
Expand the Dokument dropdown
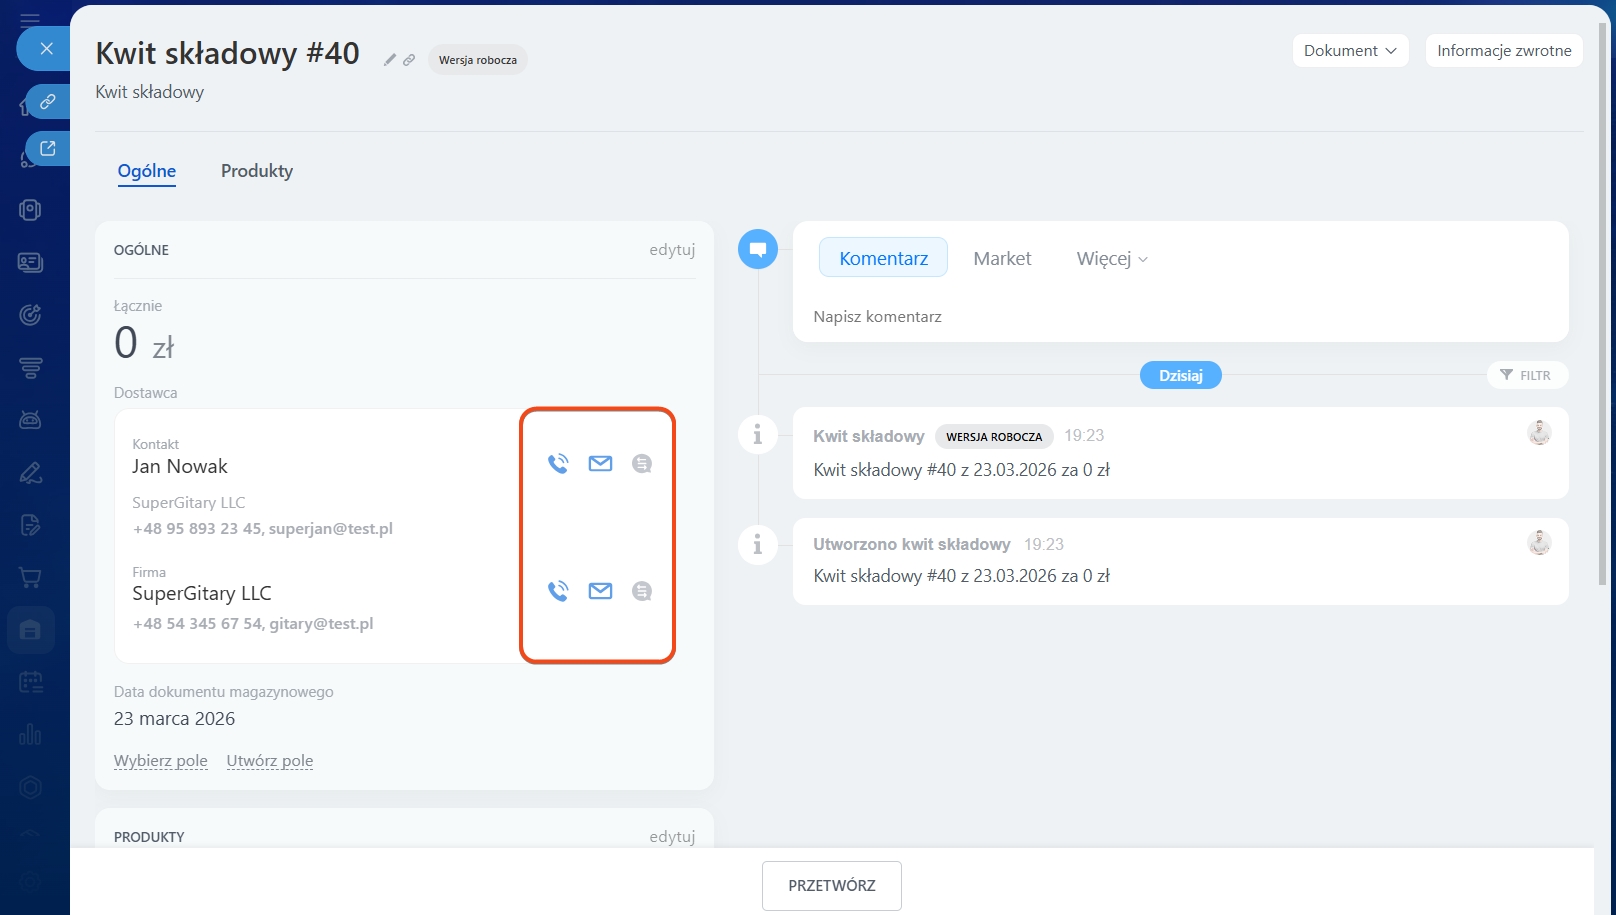1350,51
